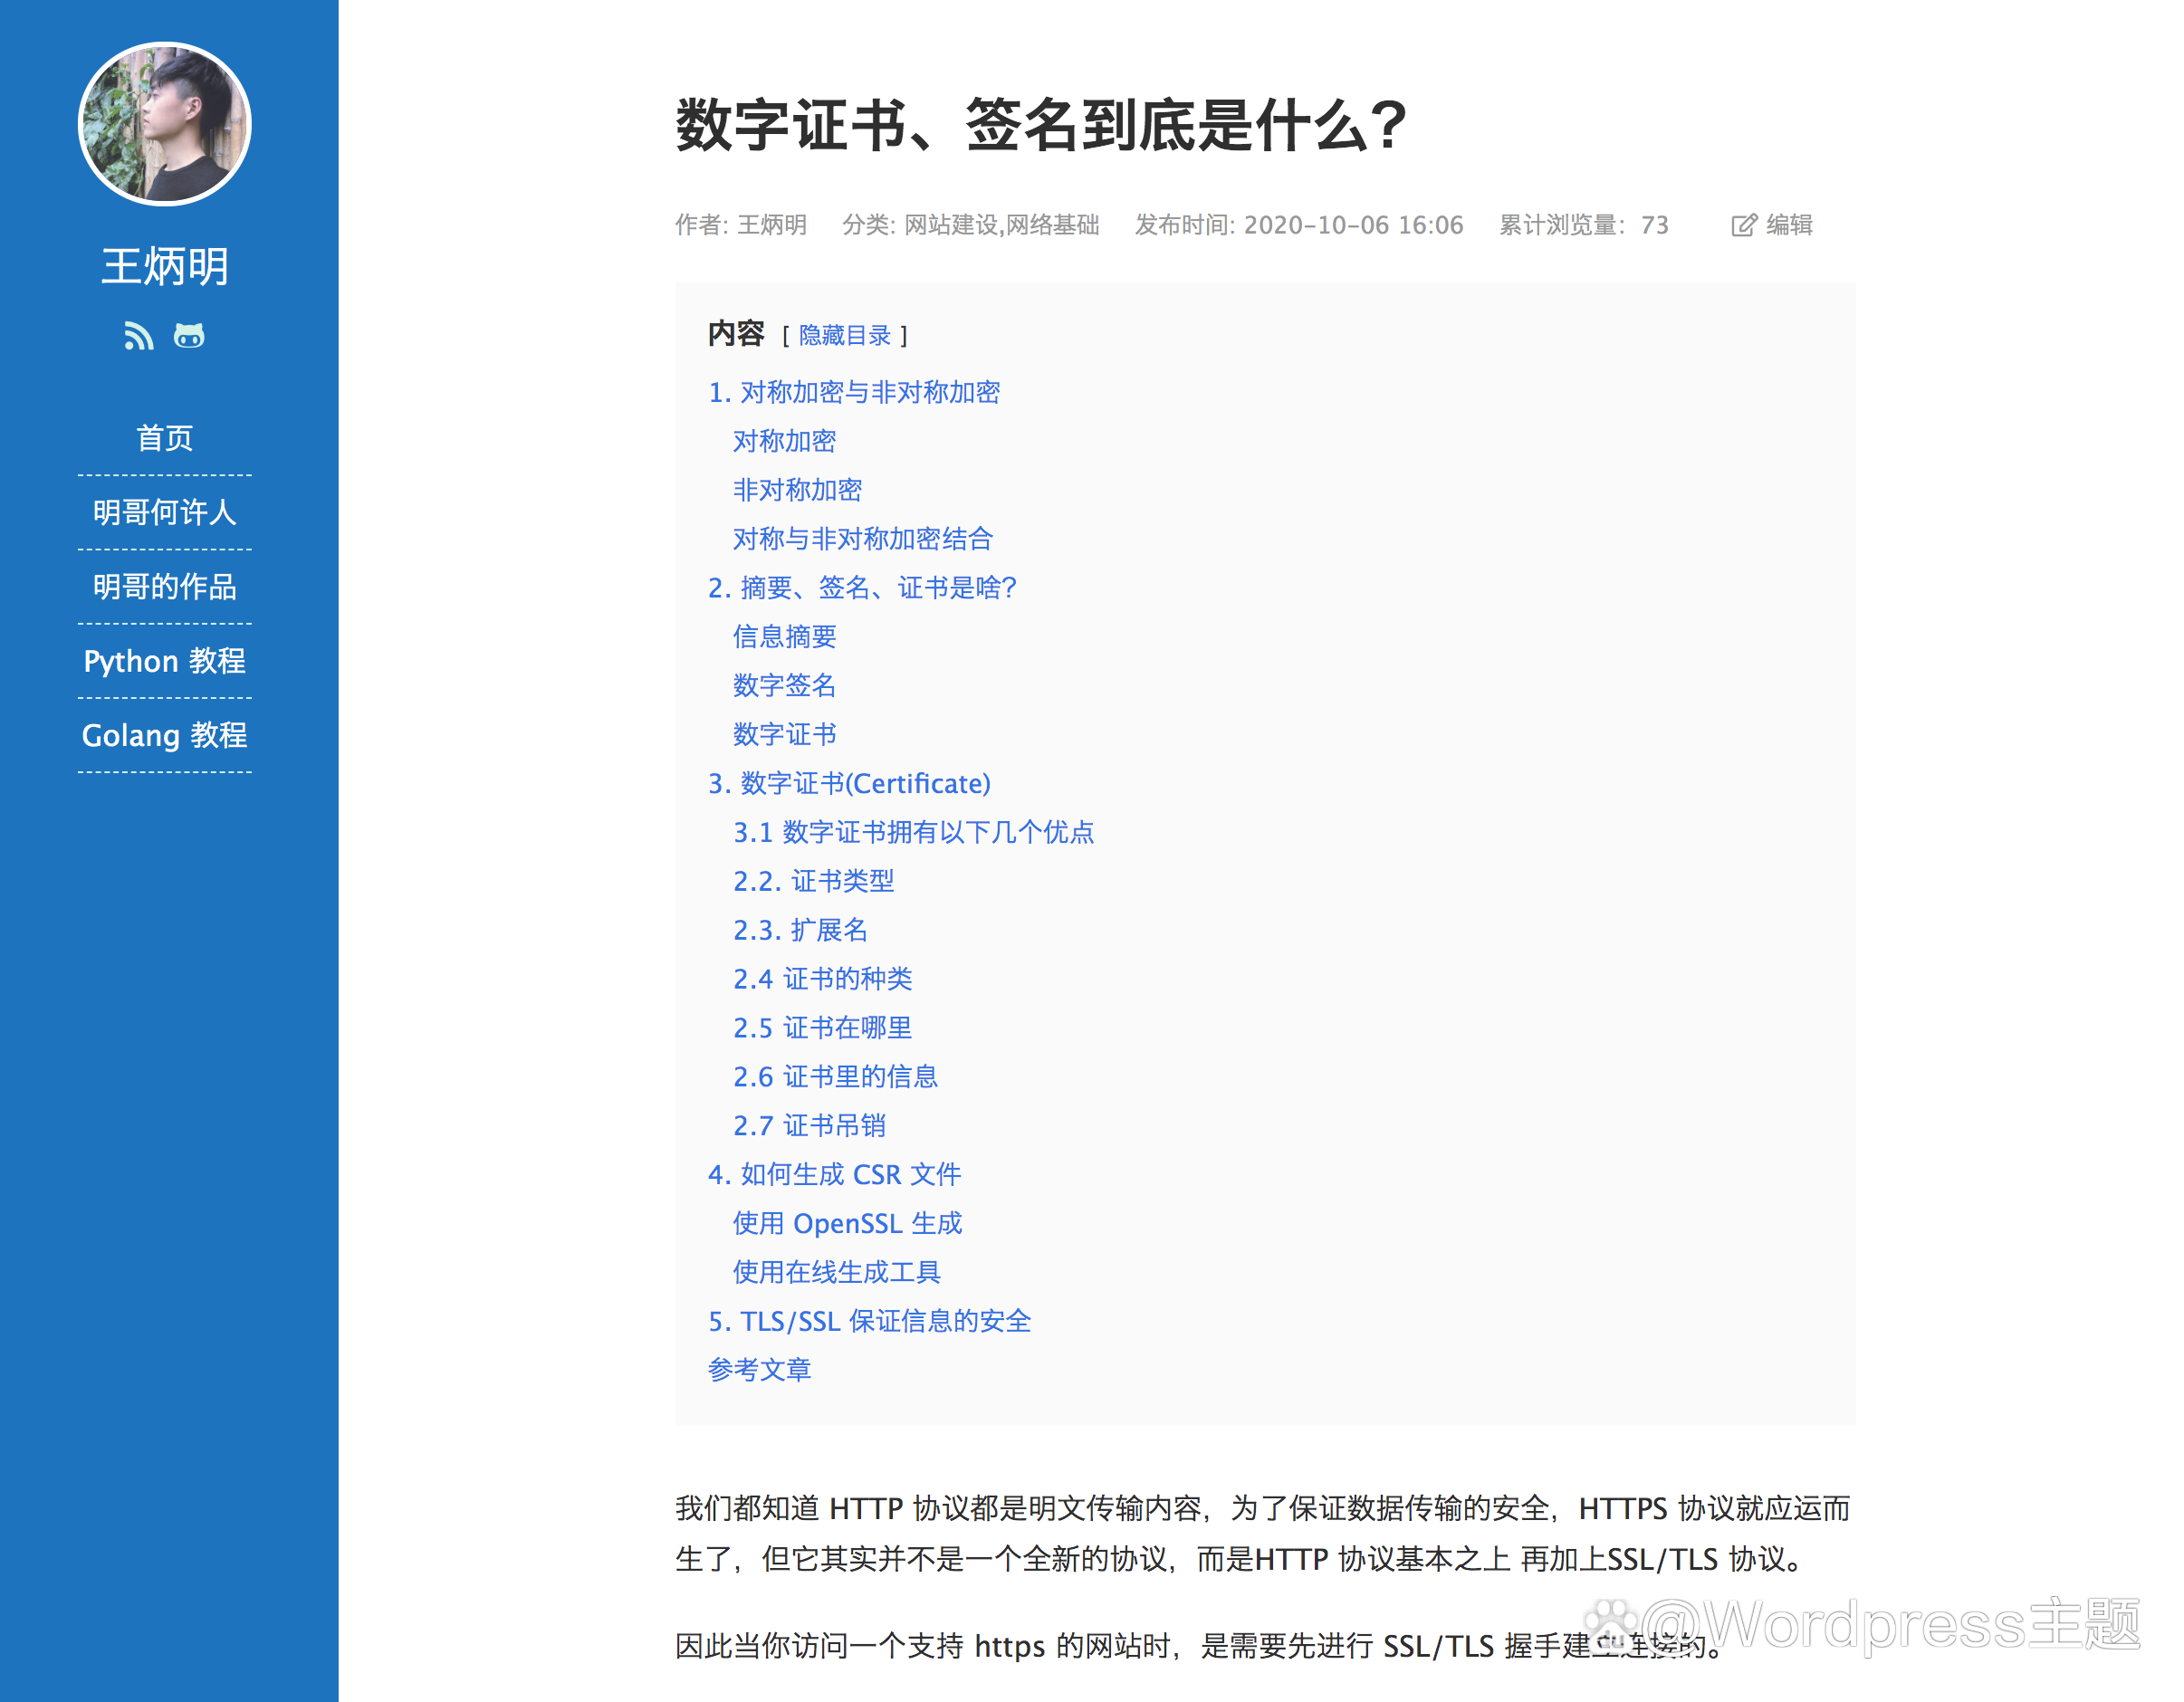The height and width of the screenshot is (1702, 2184).
Task: Jump to 3.1 数字证书拥有以下几个优点
Action: [913, 832]
